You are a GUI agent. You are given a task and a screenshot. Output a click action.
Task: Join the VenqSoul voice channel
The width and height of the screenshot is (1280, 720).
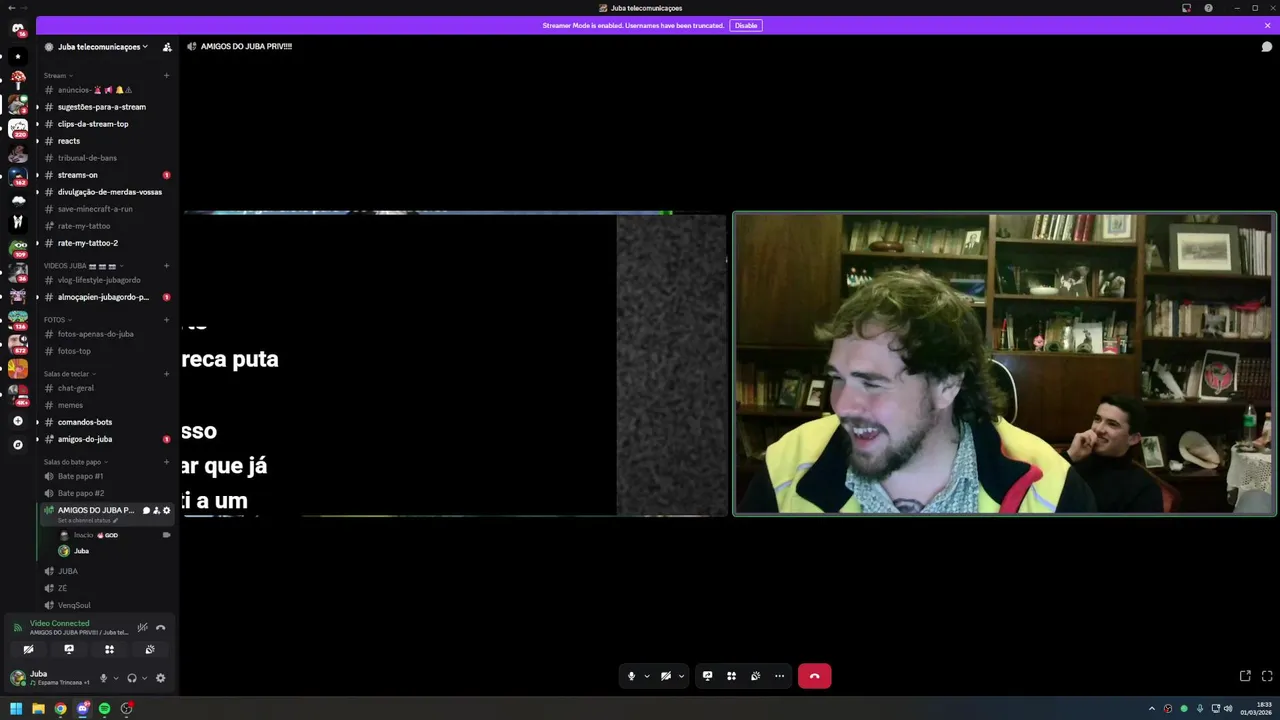(107, 605)
